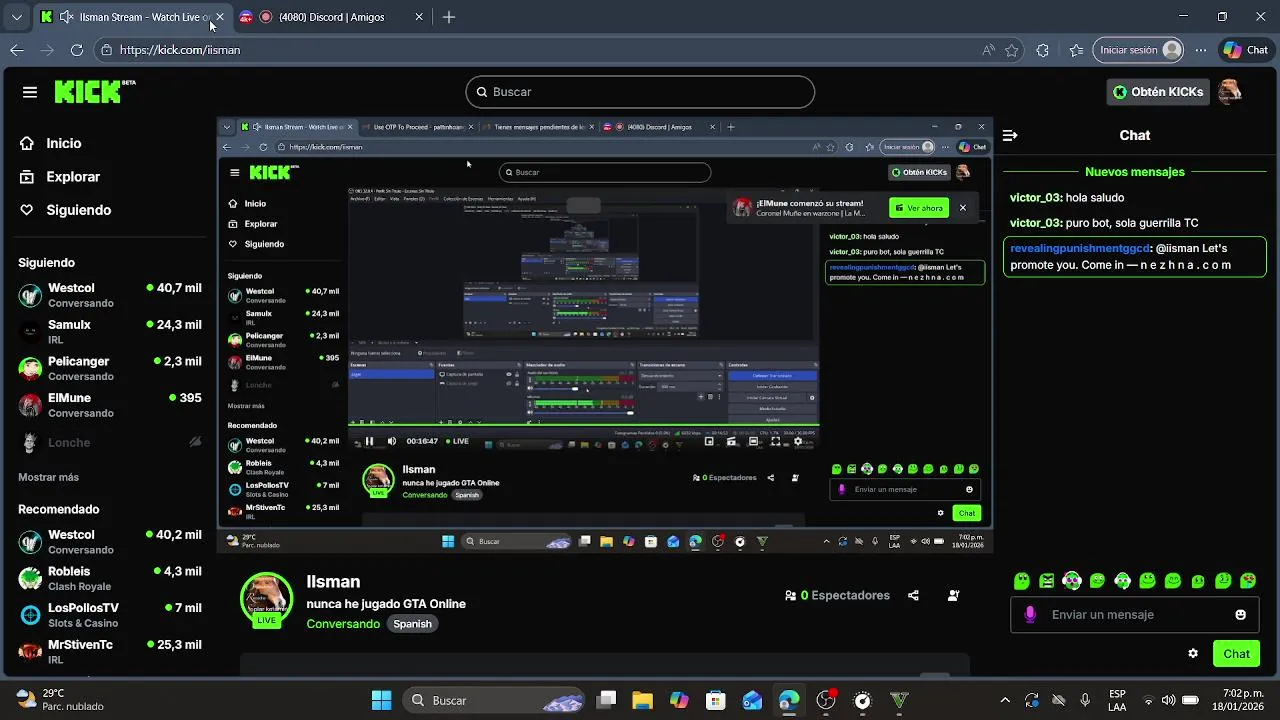Click the Spanish language tag

412,624
